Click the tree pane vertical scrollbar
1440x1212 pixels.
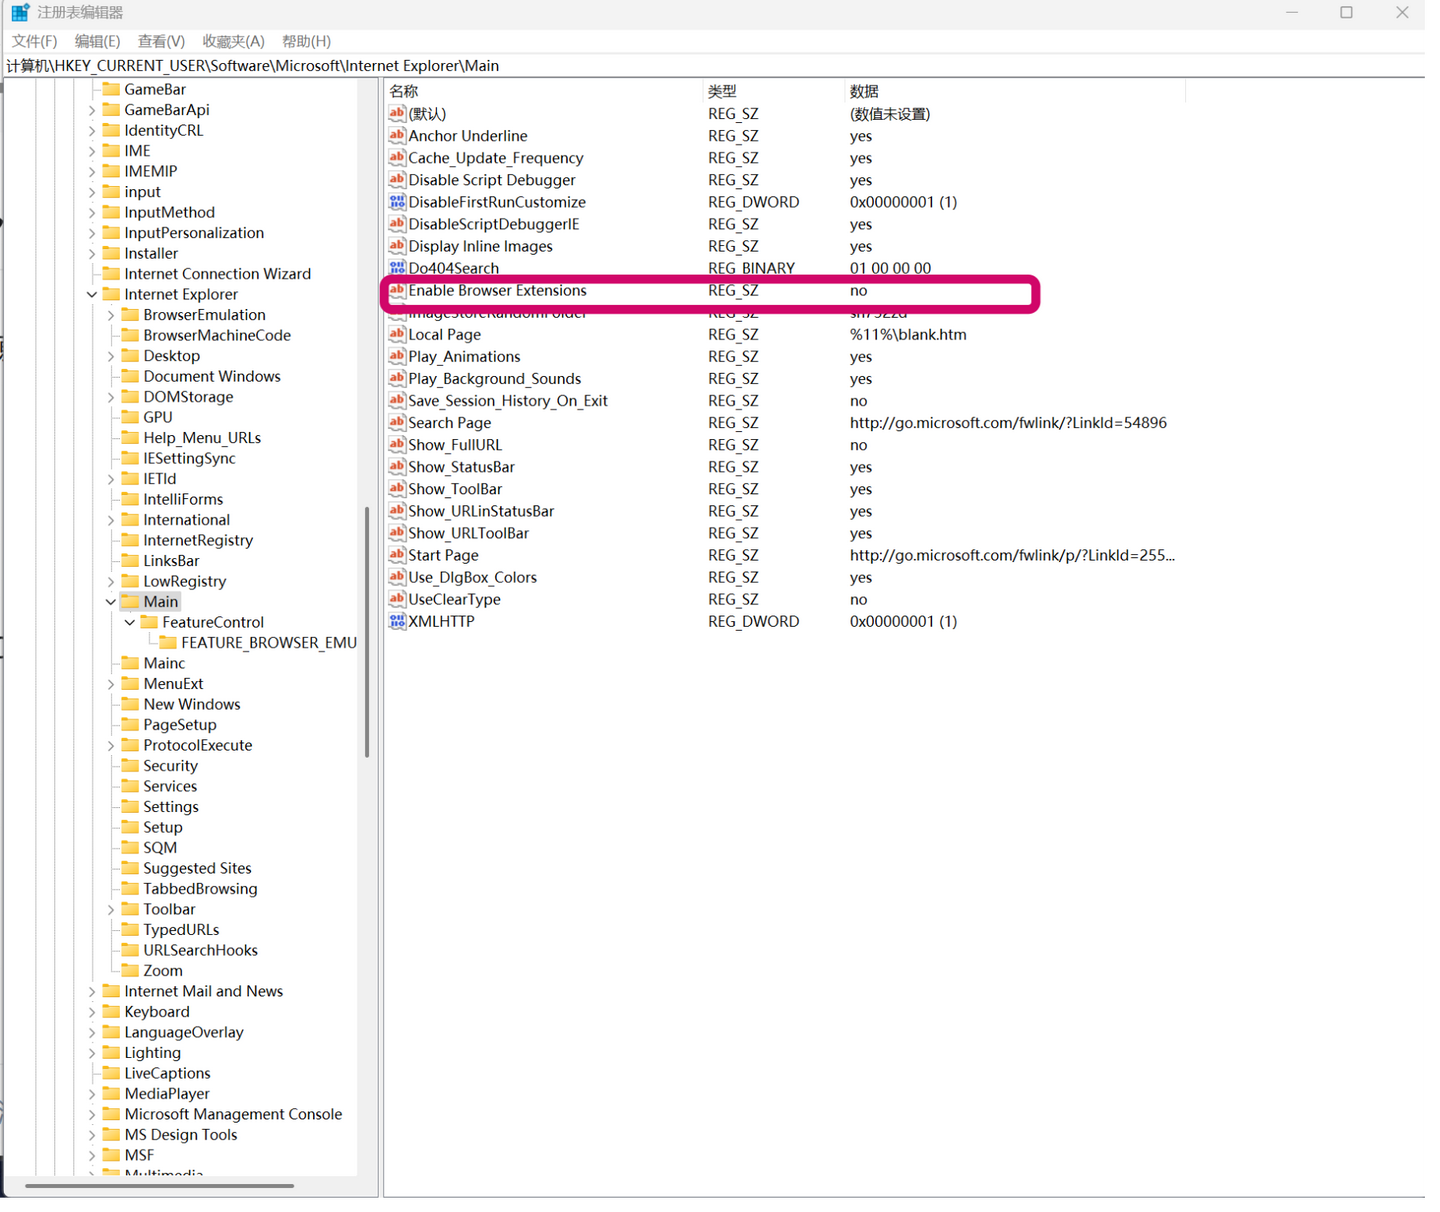[x=366, y=632]
